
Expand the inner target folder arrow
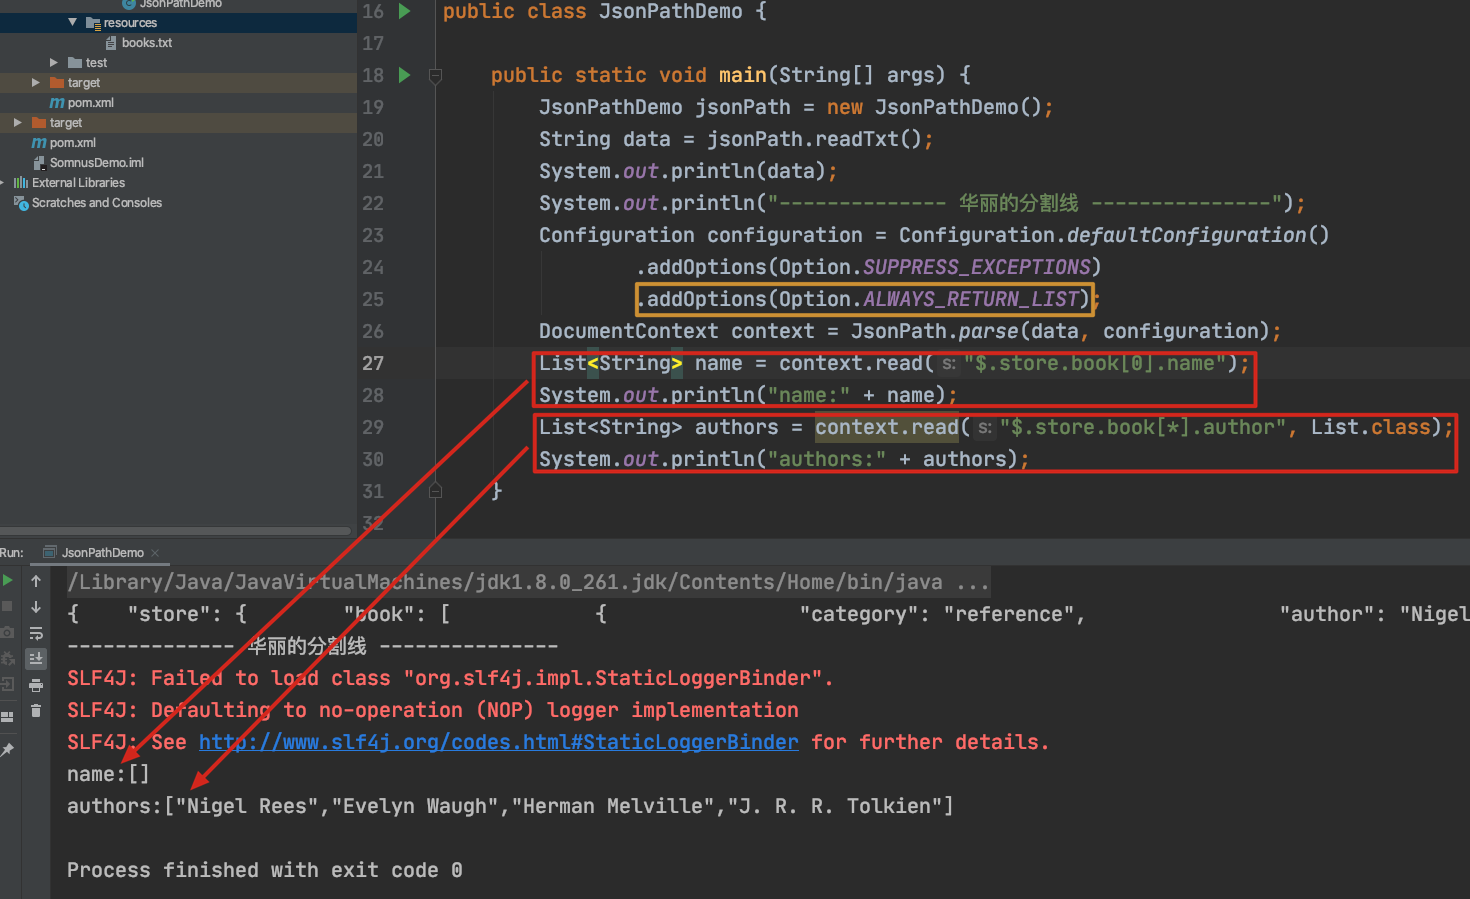tap(36, 82)
